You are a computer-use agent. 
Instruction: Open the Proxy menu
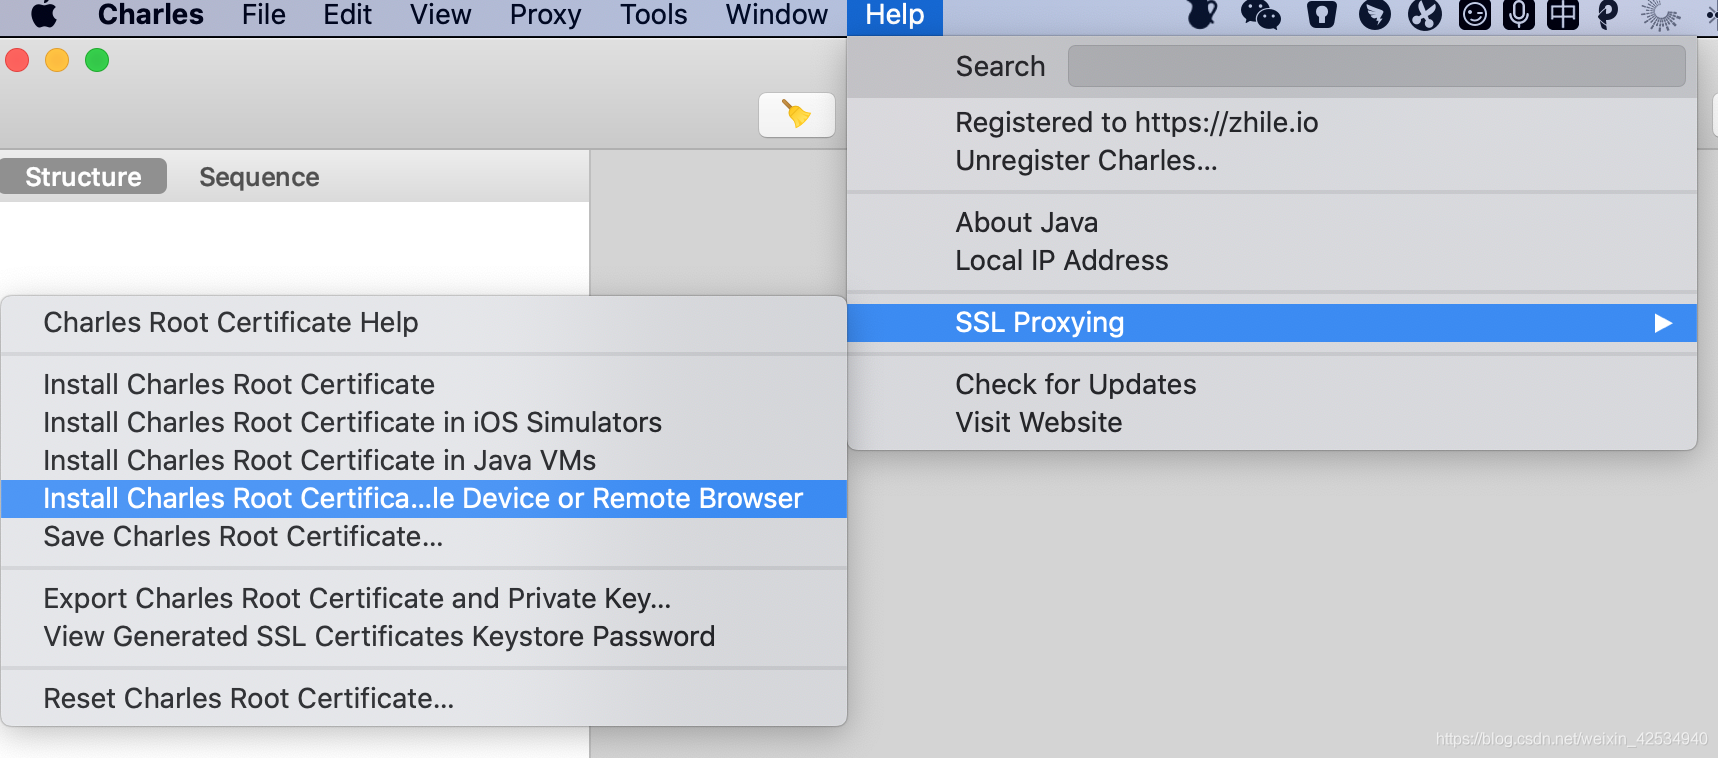click(545, 15)
